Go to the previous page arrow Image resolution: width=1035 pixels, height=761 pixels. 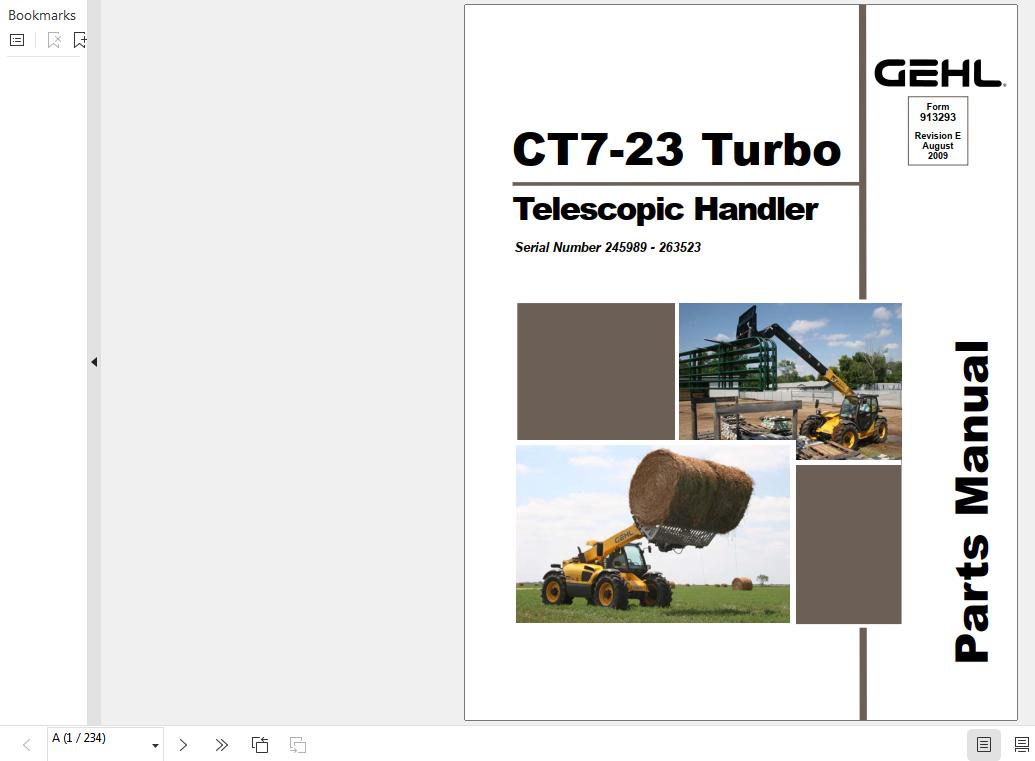(x=26, y=745)
